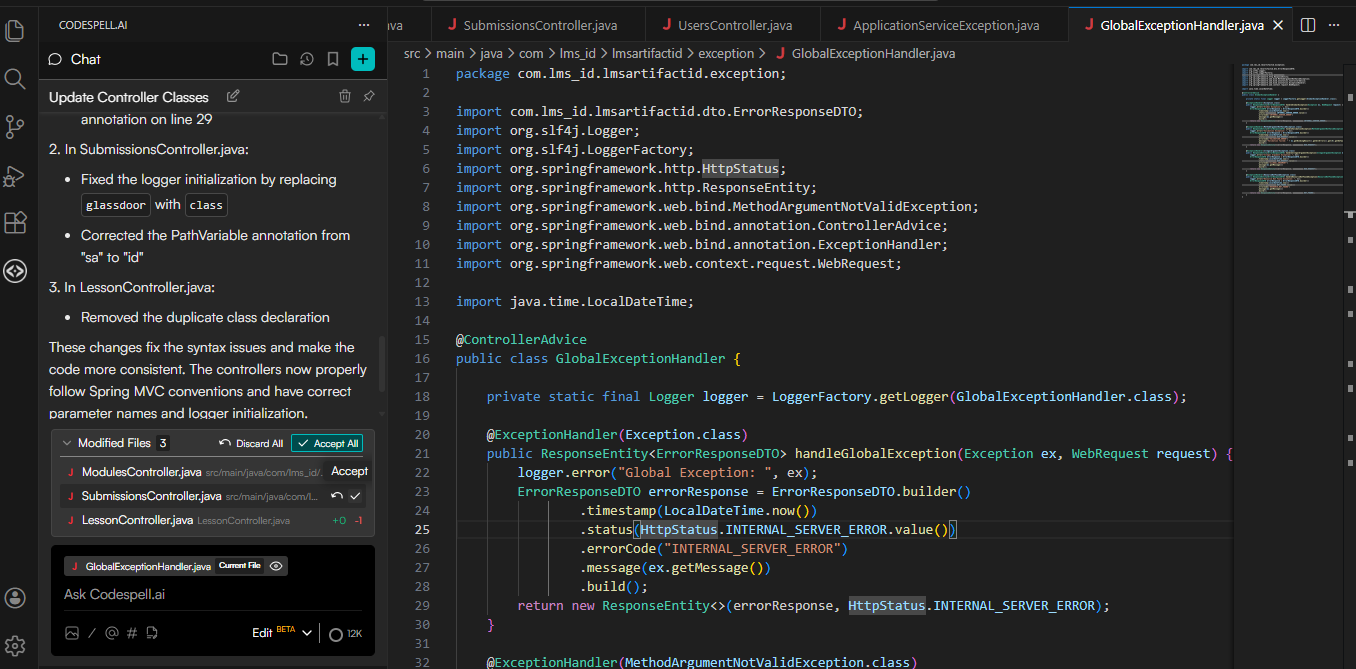Image resolution: width=1356 pixels, height=669 pixels.
Task: Focus the Ask Codespell.ai input field
Action: point(213,594)
